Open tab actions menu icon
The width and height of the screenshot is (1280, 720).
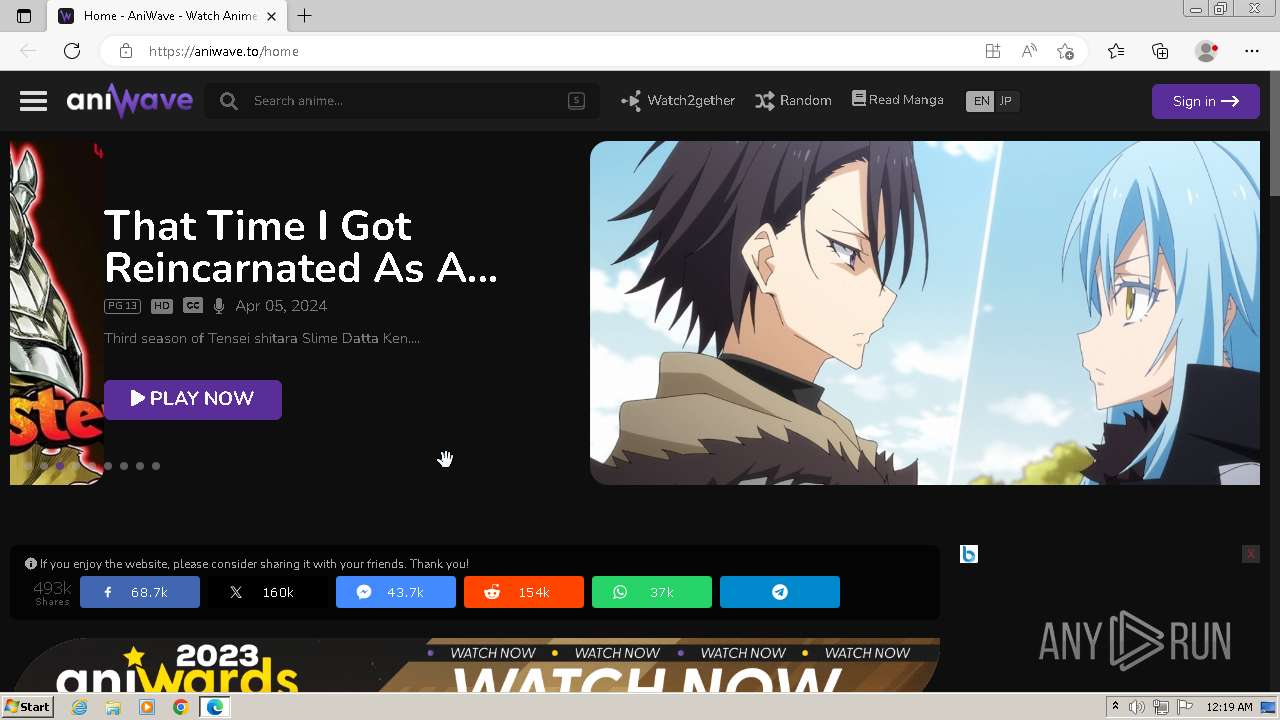click(24, 16)
